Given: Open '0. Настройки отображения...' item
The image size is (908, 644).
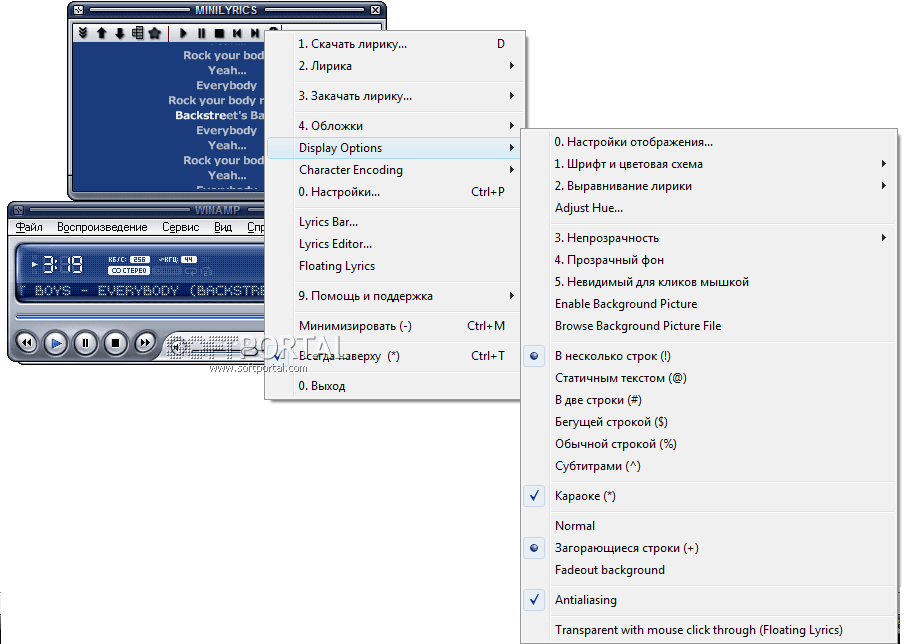Looking at the screenshot, I should [709, 142].
